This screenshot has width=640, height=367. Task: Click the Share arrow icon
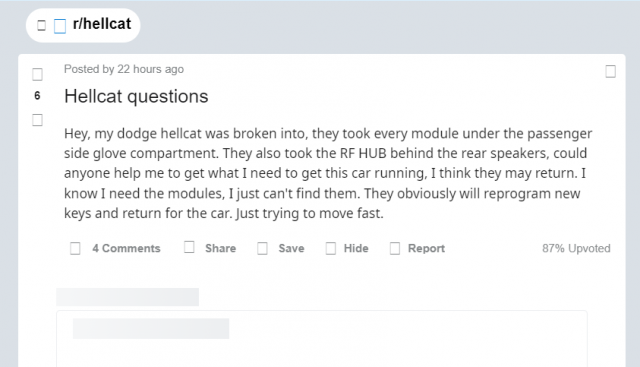pos(189,247)
